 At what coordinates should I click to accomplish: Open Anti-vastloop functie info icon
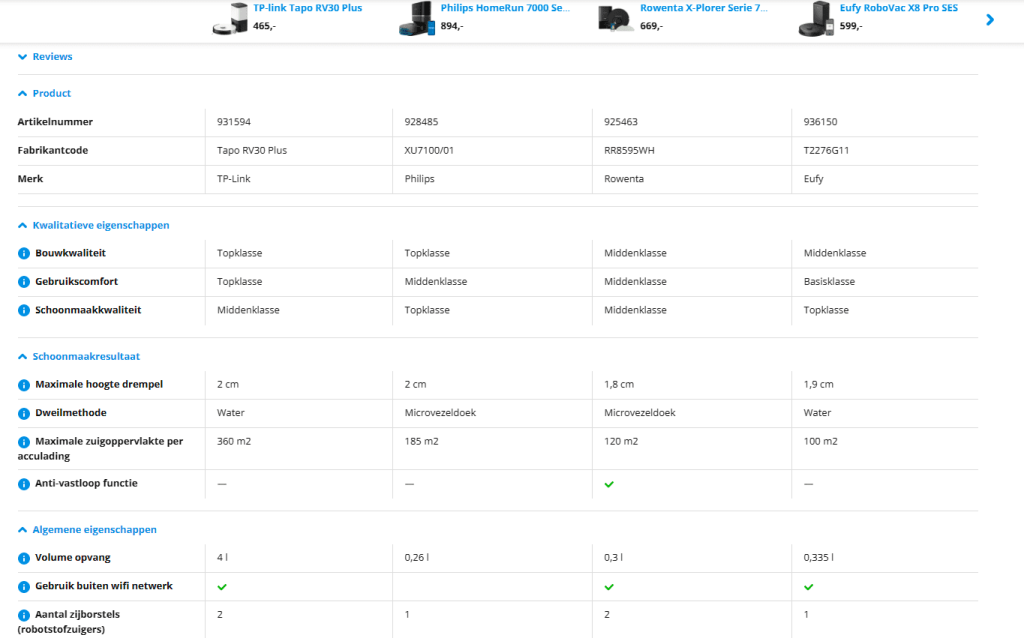[x=24, y=484]
